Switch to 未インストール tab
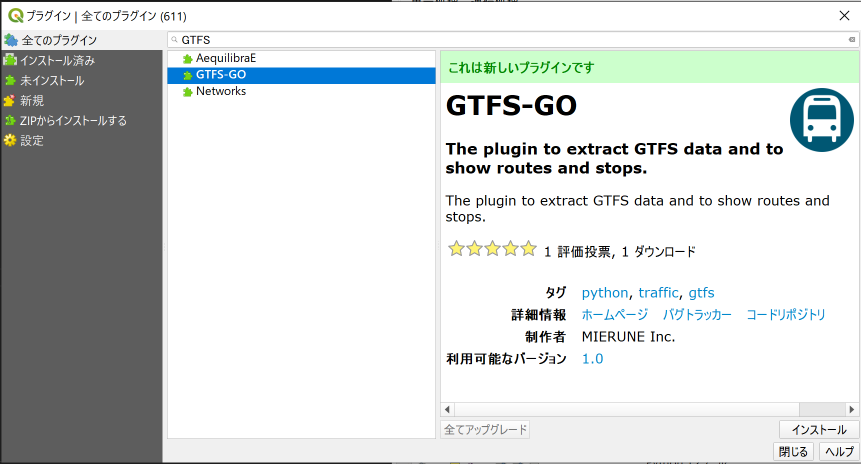Screen dimensions: 861x464 81,81
